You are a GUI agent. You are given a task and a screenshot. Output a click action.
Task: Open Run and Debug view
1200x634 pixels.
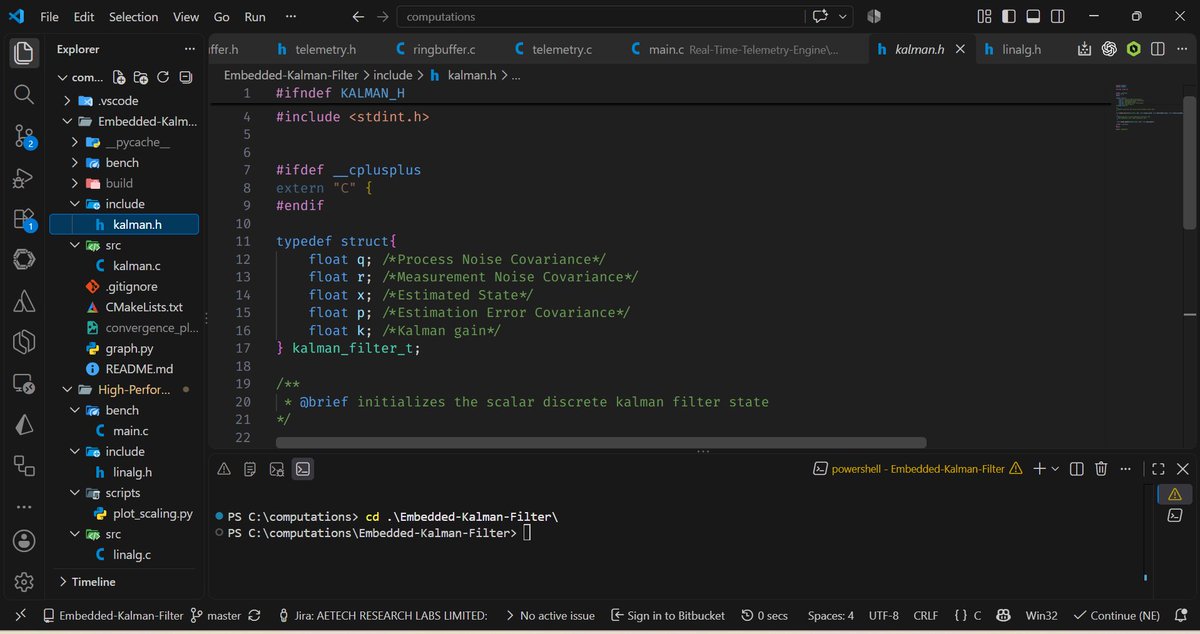click(24, 178)
